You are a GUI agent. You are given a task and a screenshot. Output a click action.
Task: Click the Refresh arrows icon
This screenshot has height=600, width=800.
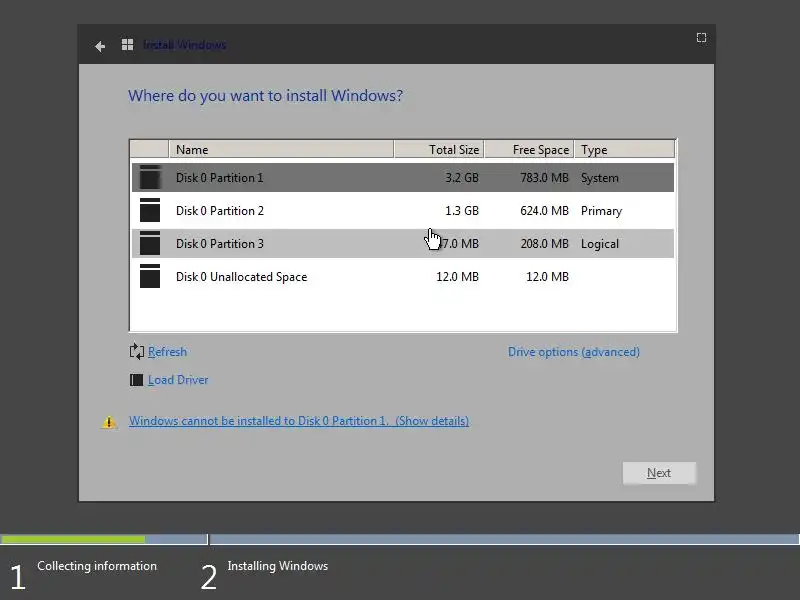click(137, 352)
